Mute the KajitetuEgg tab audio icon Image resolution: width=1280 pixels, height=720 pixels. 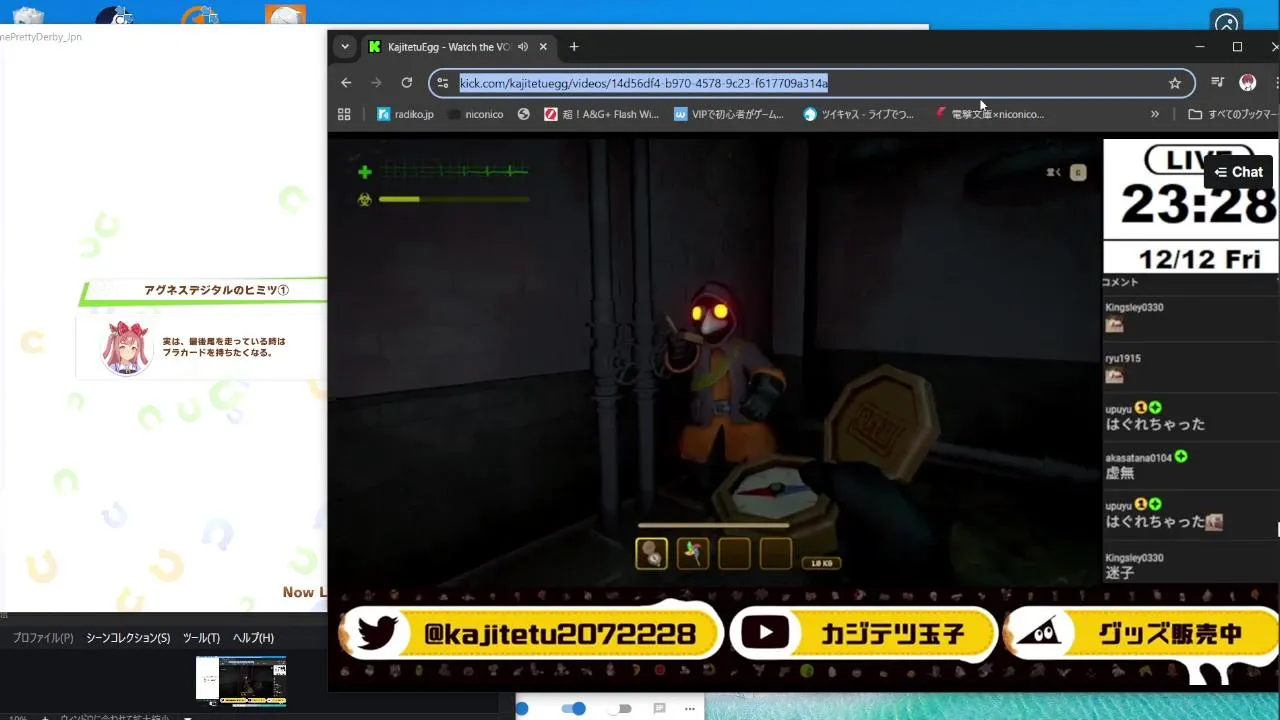(523, 47)
